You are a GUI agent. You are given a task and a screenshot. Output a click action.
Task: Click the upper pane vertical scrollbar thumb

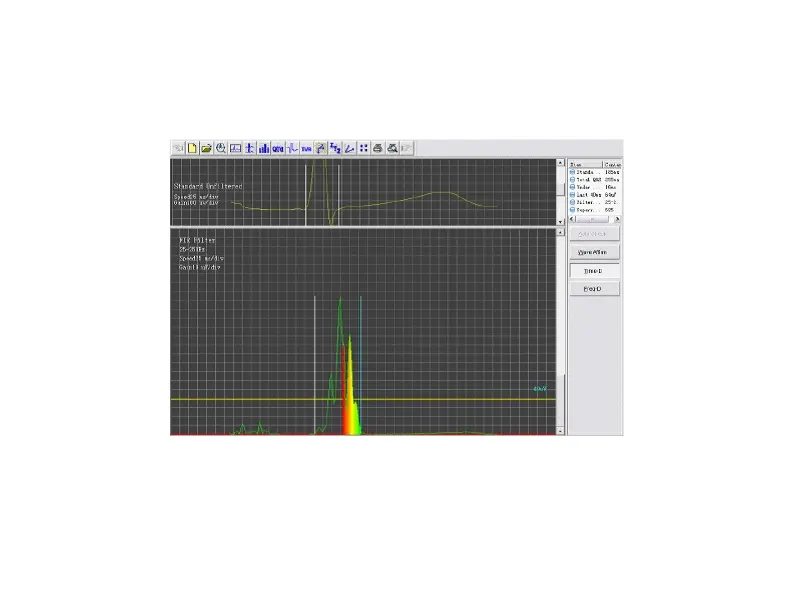(560, 189)
